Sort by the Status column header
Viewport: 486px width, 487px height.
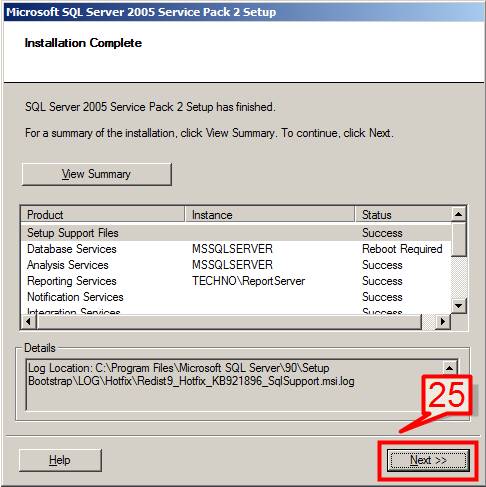point(403,215)
